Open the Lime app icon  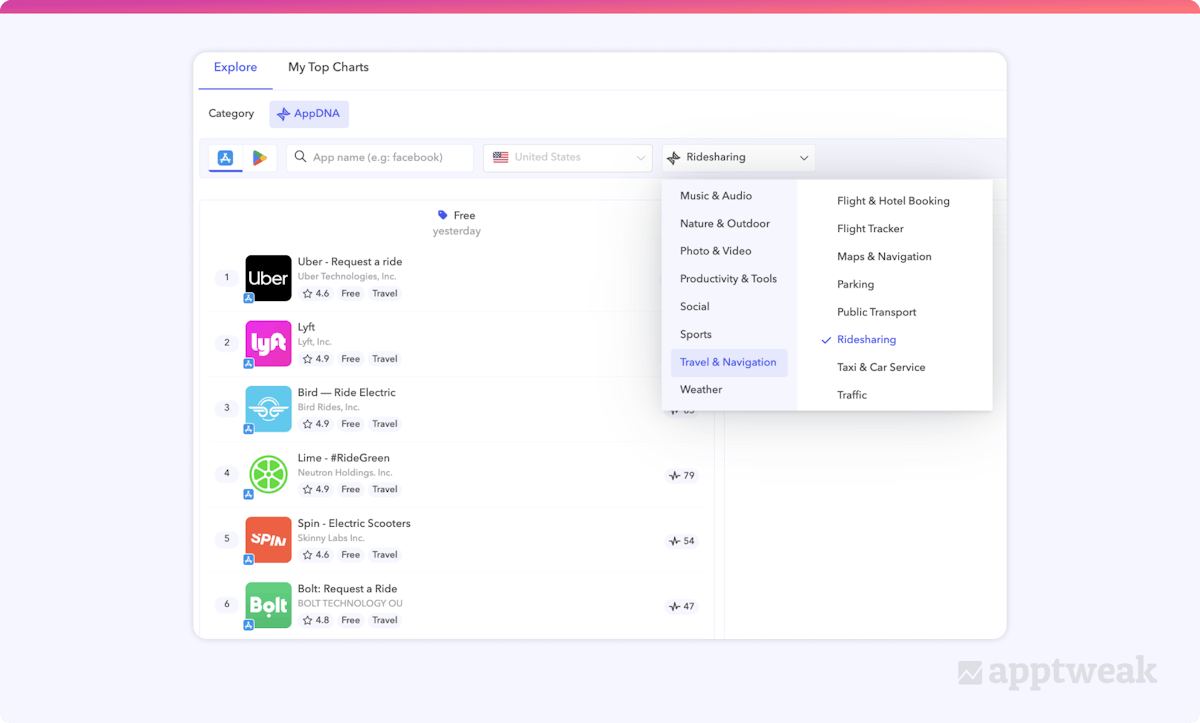click(x=268, y=474)
